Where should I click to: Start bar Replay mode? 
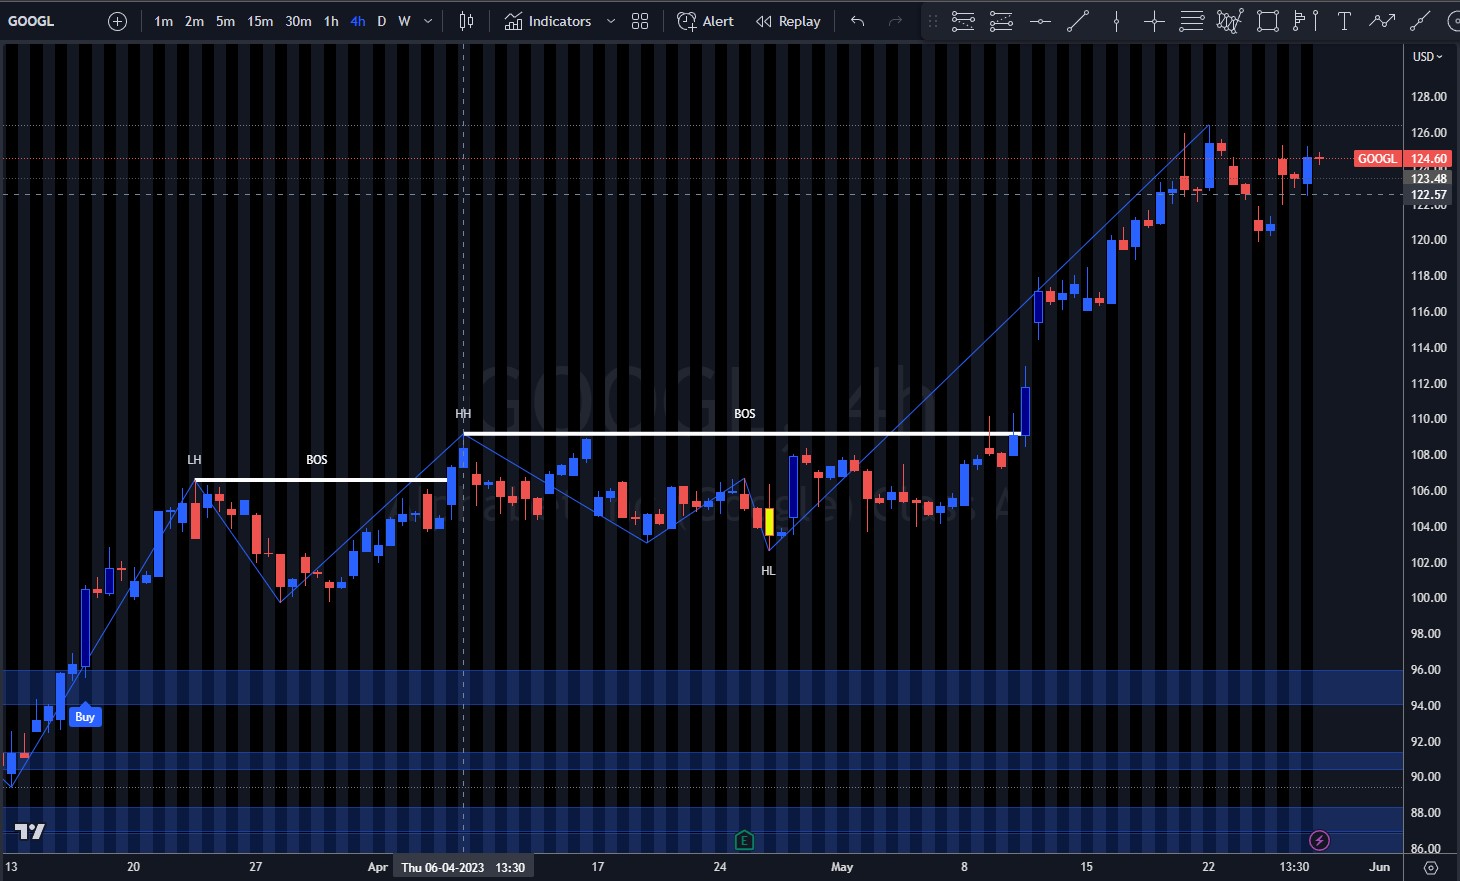(x=788, y=21)
